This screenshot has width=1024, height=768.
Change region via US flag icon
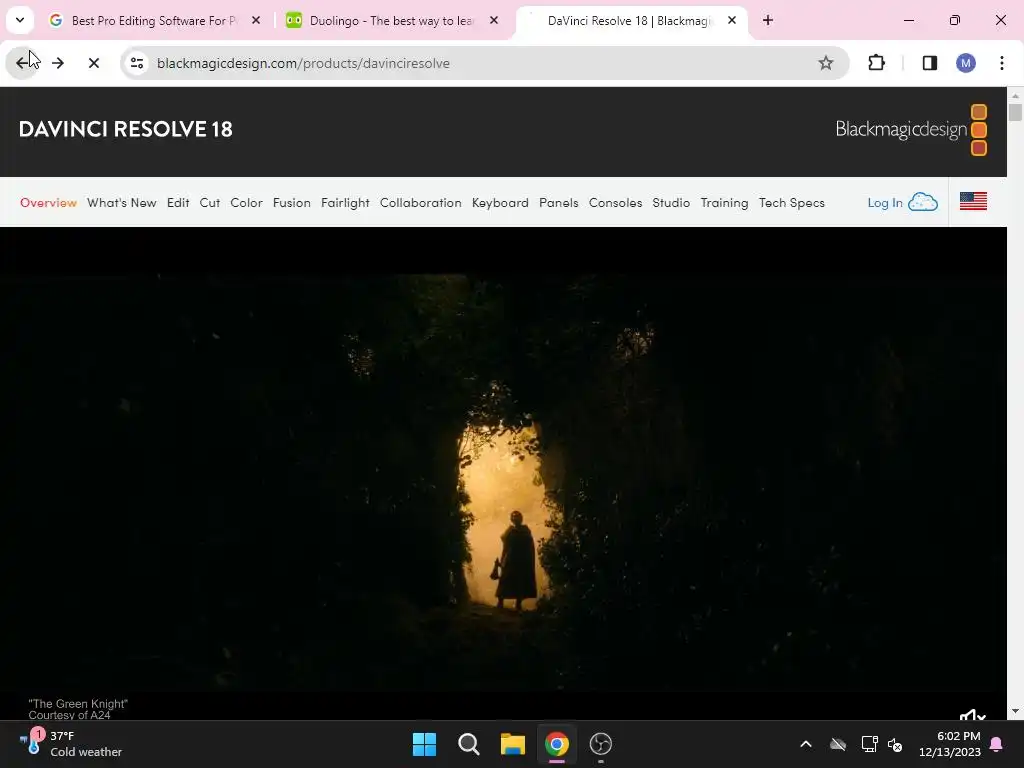point(973,201)
